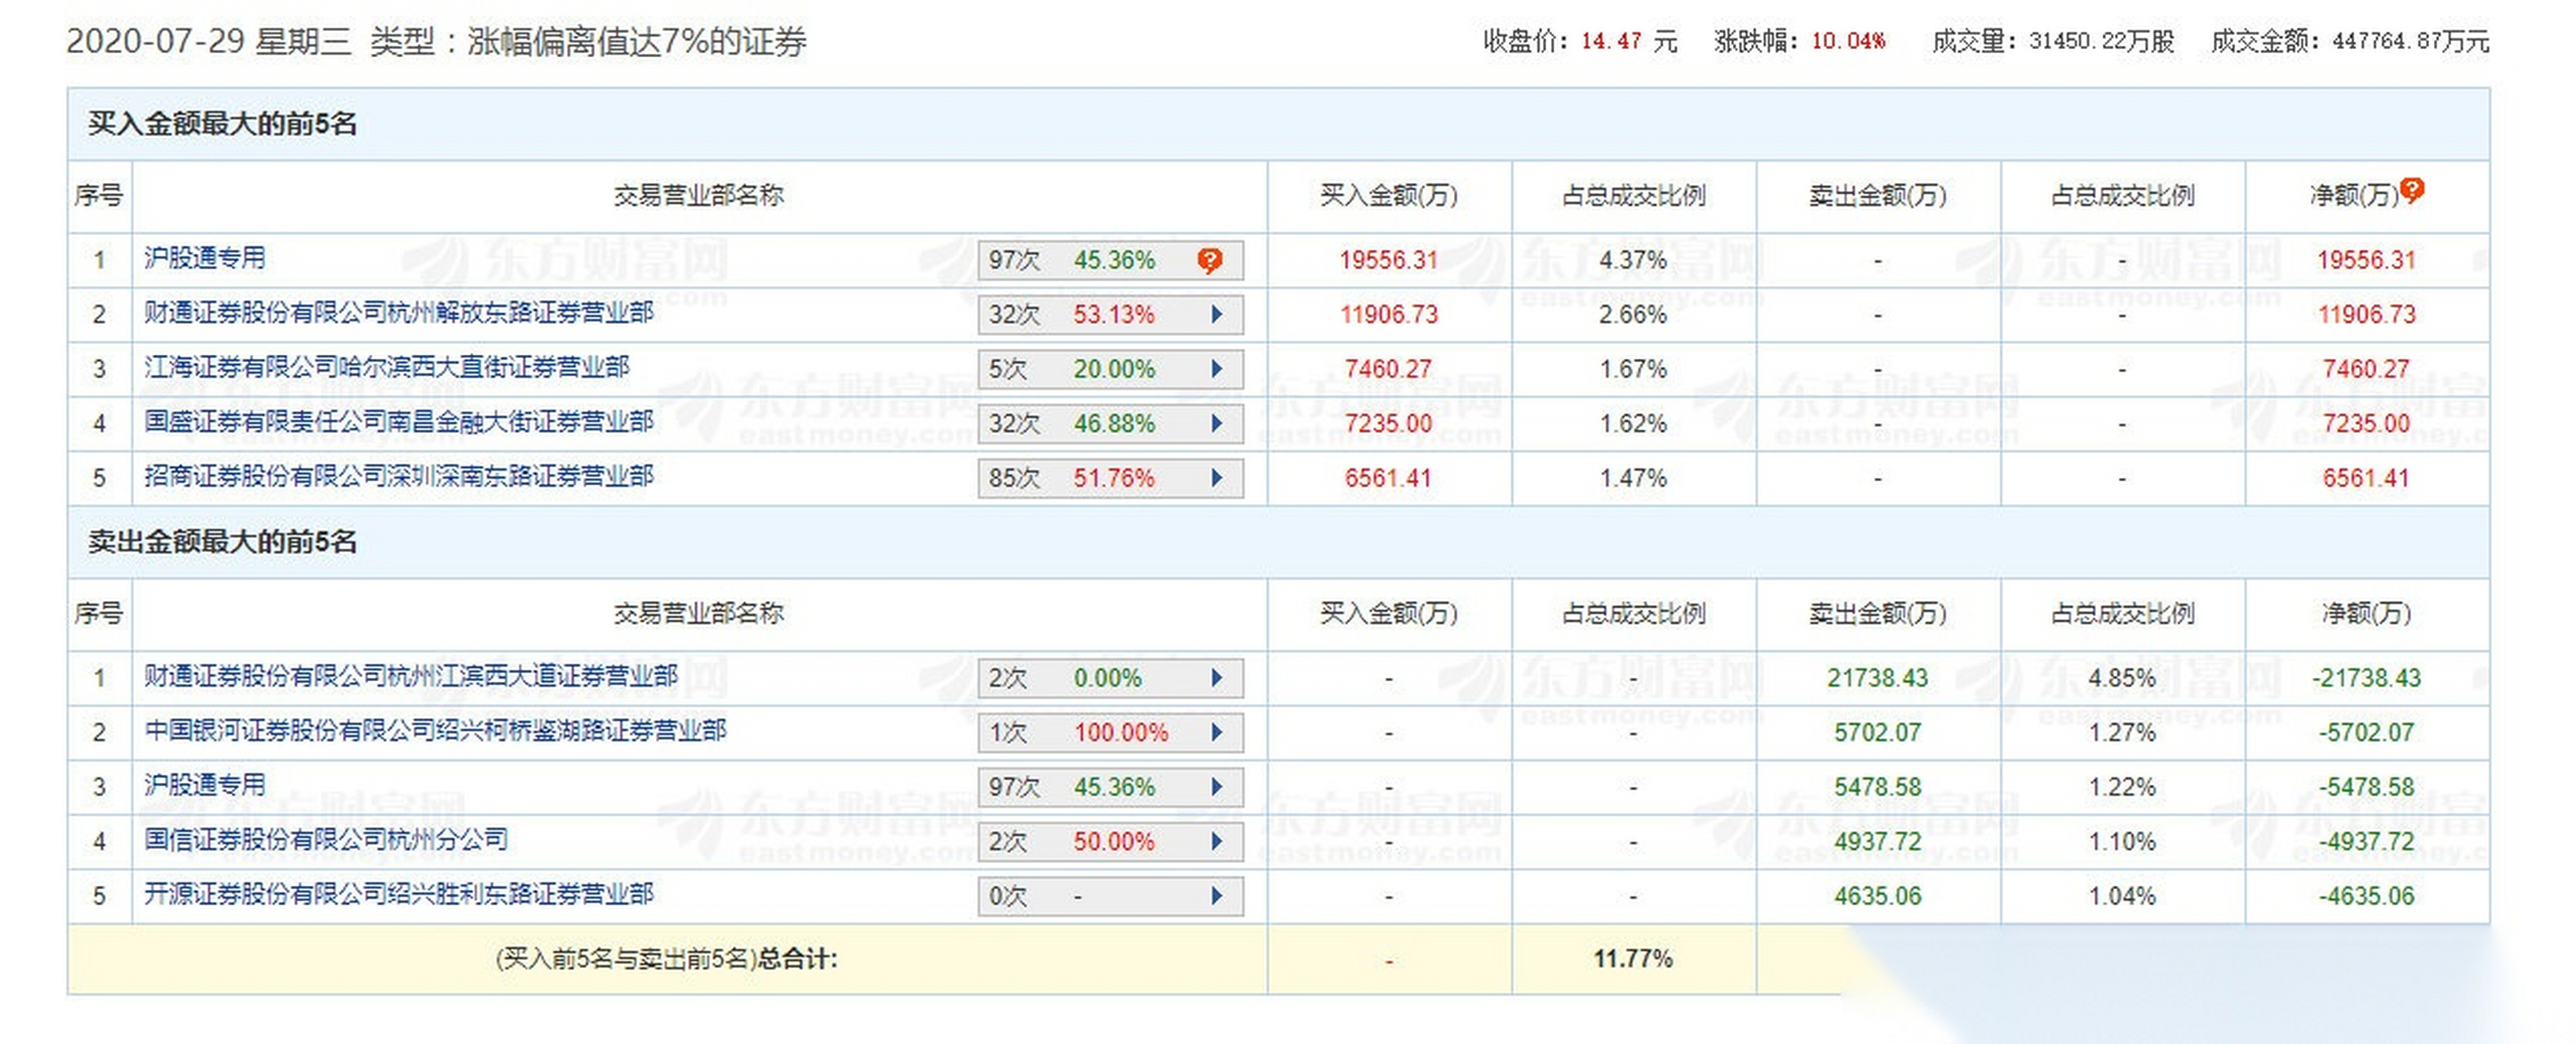The image size is (2576, 1044).
Task: Open 国信证券股份有限公司杭州分公司 link
Action: coord(325,840)
